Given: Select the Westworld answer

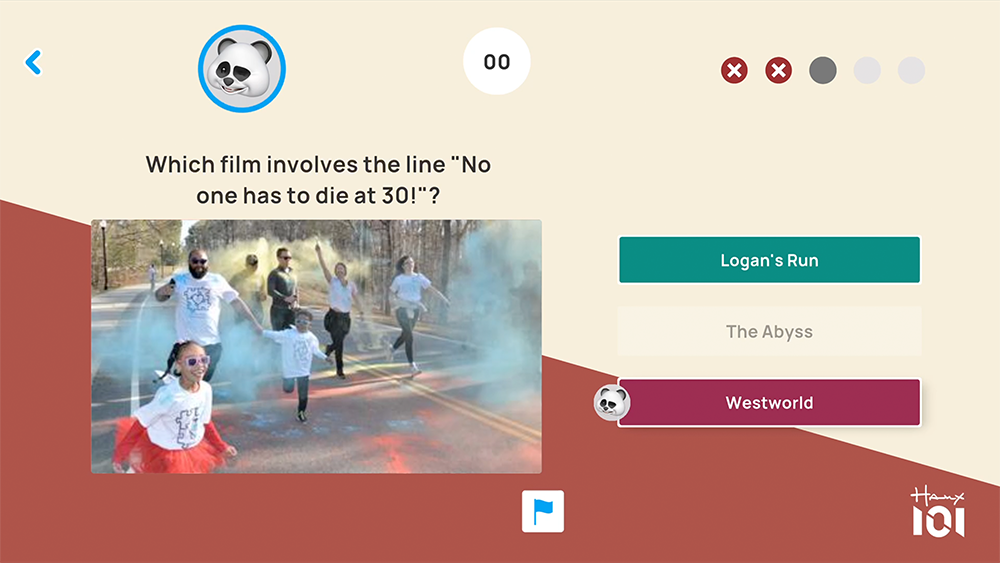Looking at the screenshot, I should pyautogui.click(x=769, y=402).
